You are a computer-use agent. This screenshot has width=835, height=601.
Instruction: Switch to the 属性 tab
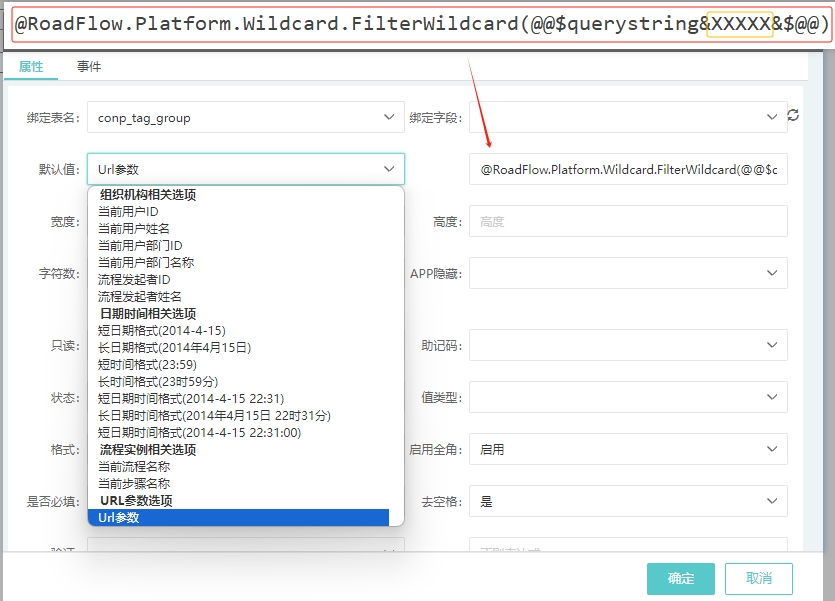pos(31,67)
